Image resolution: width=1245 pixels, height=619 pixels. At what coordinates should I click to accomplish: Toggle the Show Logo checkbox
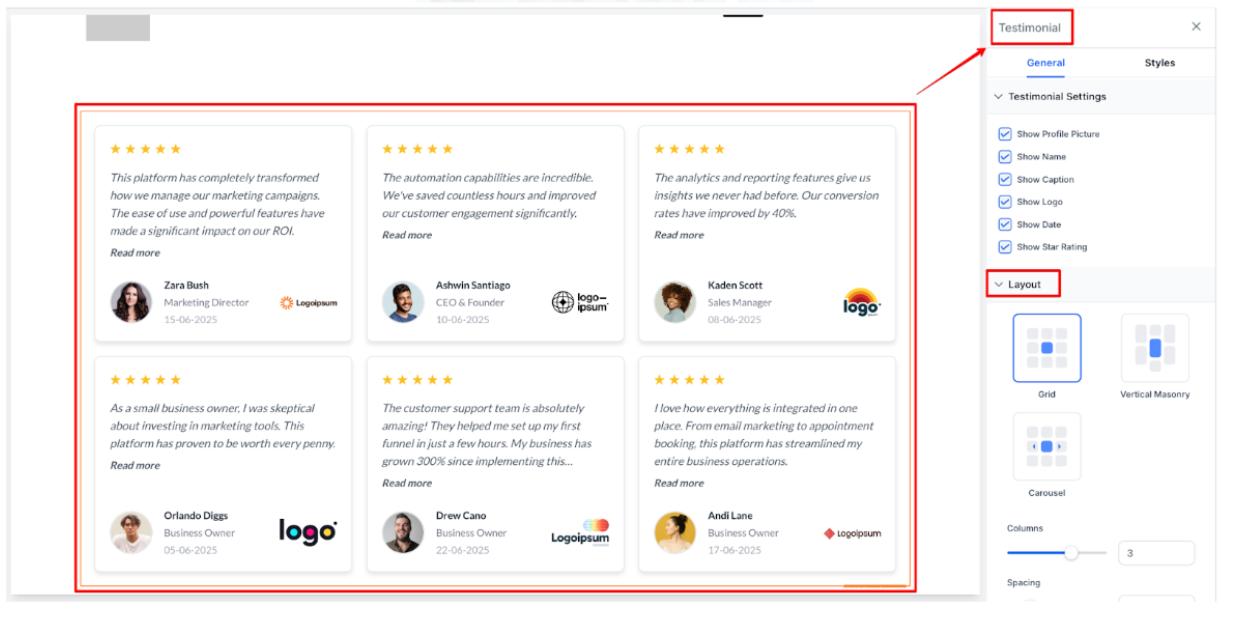pyautogui.click(x=1005, y=202)
